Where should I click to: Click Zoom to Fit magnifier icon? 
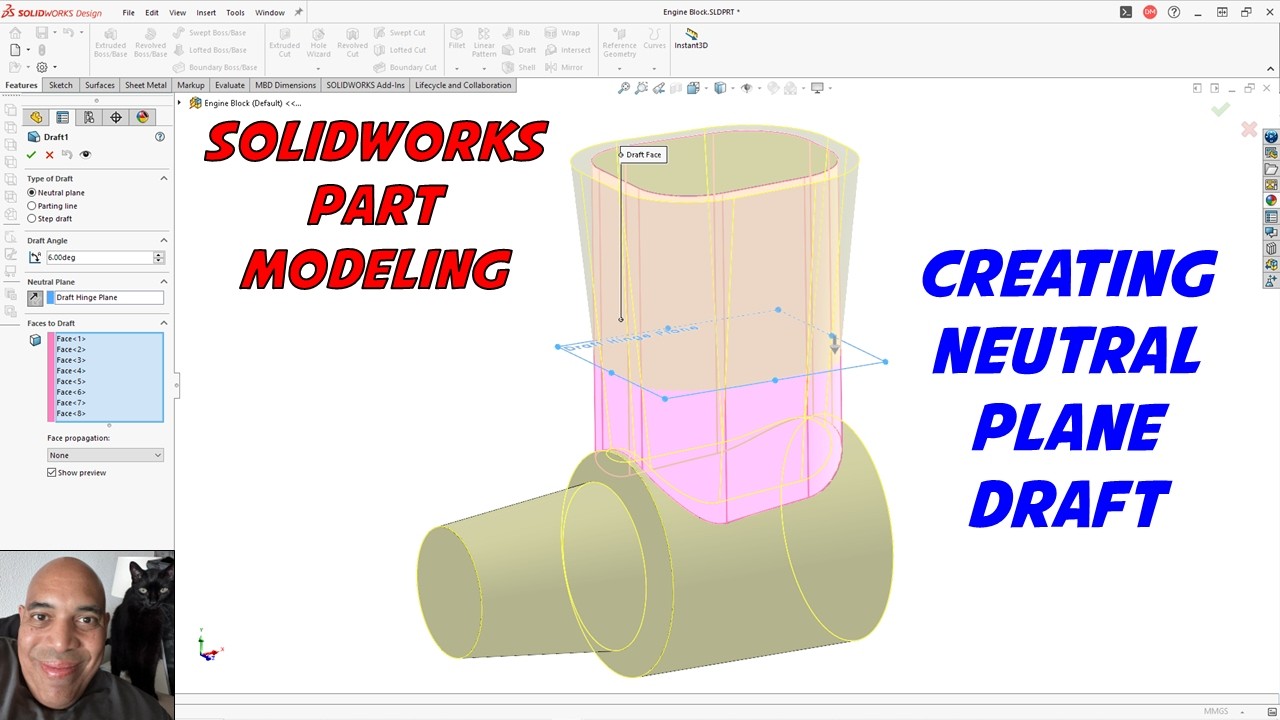click(x=624, y=88)
